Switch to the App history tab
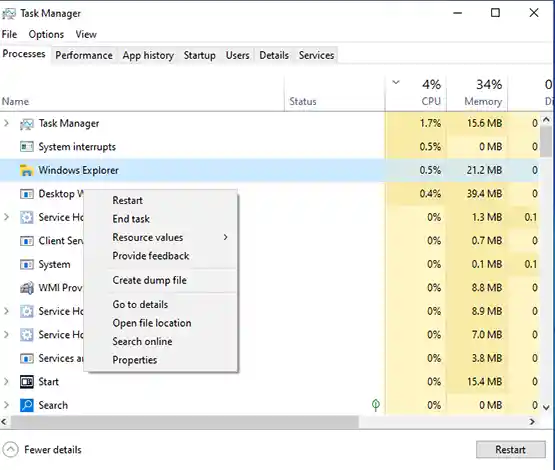Image resolution: width=555 pixels, height=470 pixels. [x=148, y=55]
